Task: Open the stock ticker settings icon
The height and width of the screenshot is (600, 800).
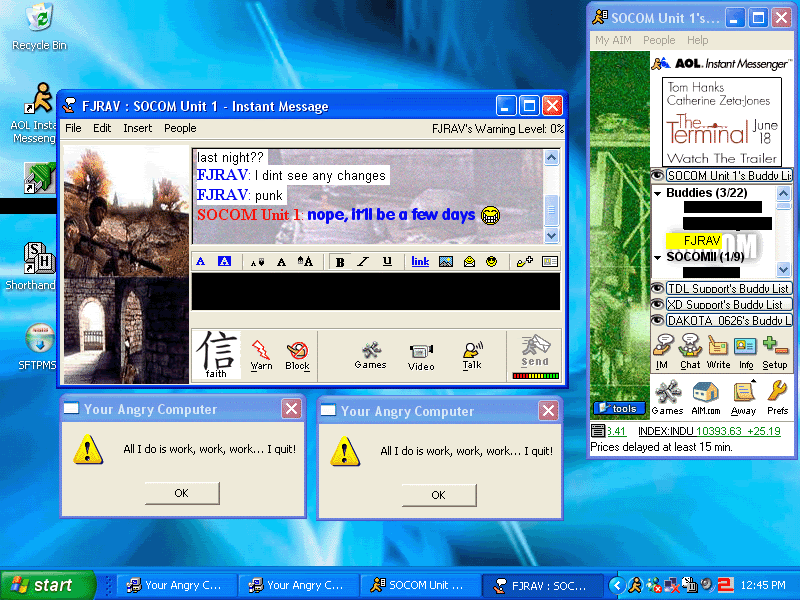Action: point(598,431)
